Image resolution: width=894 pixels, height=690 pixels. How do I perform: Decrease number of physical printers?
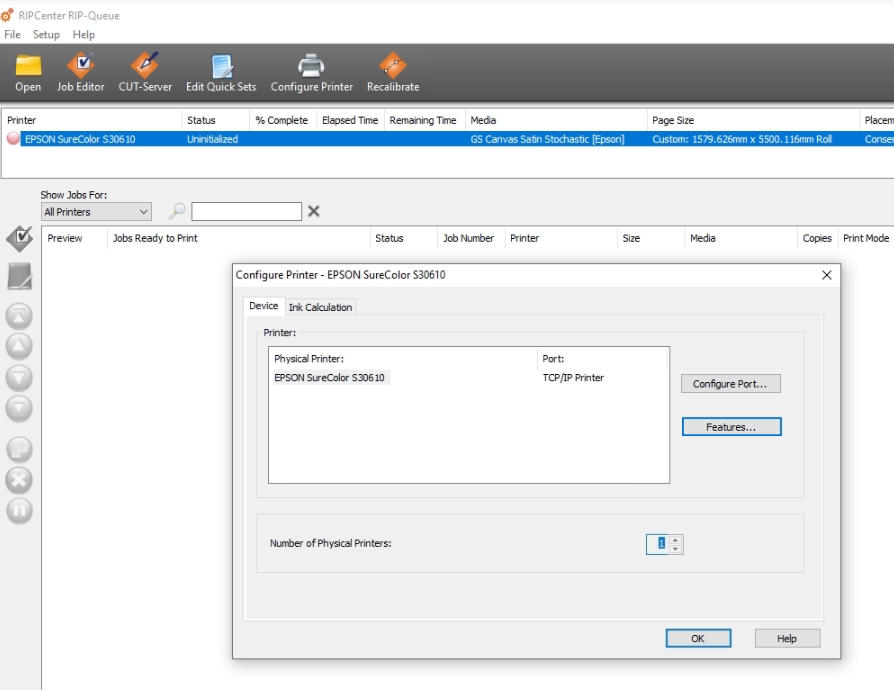[x=675, y=549]
